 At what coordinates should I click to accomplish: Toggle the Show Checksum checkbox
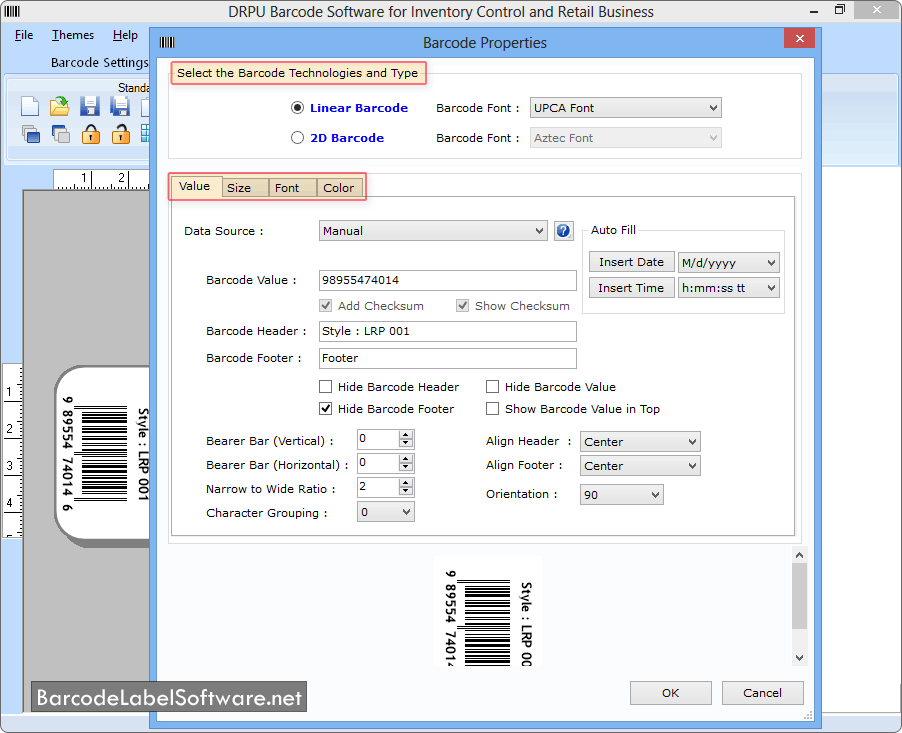coord(463,306)
